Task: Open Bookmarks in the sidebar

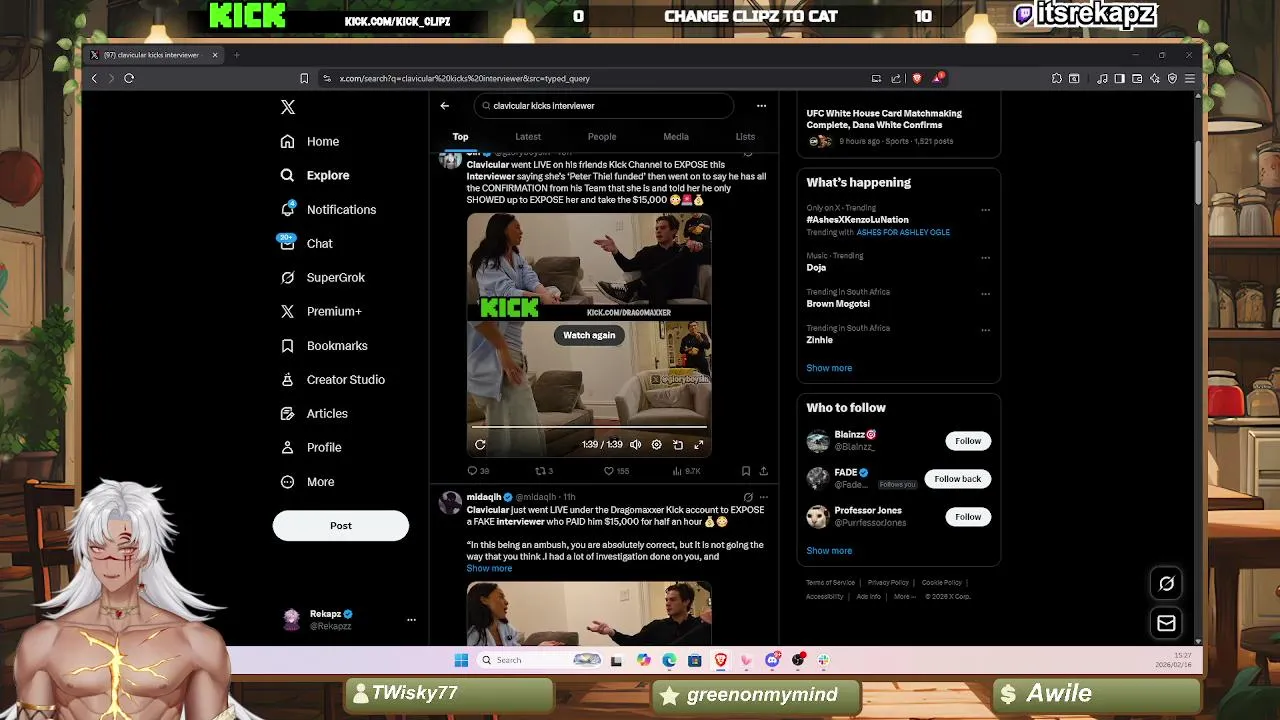Action: (324, 345)
